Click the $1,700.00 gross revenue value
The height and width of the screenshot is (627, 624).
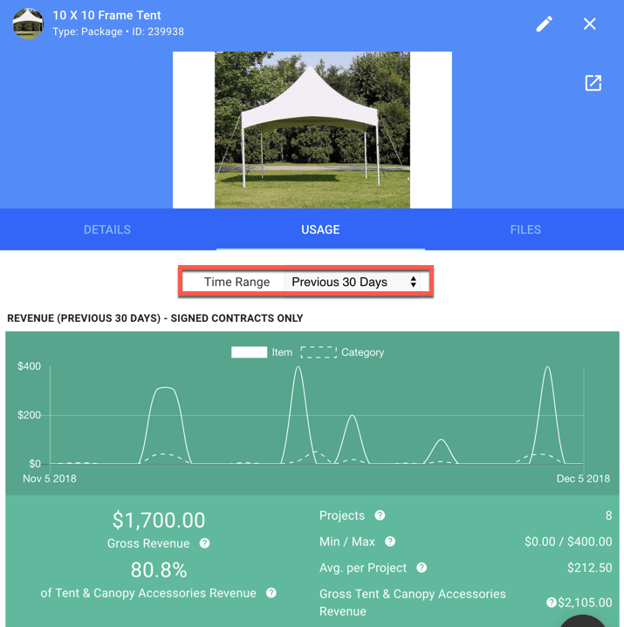[x=159, y=520]
